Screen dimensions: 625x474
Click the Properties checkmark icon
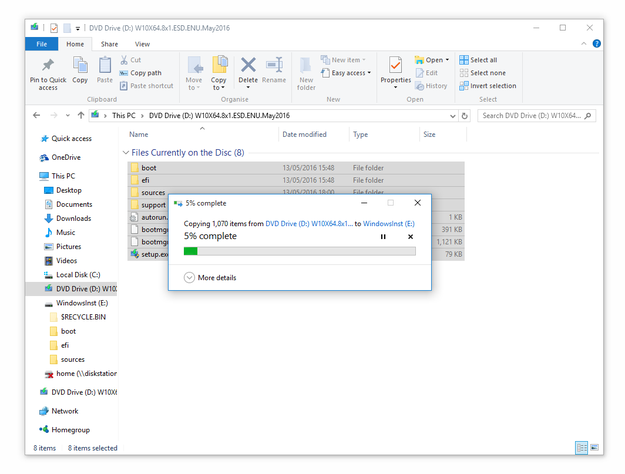395,65
